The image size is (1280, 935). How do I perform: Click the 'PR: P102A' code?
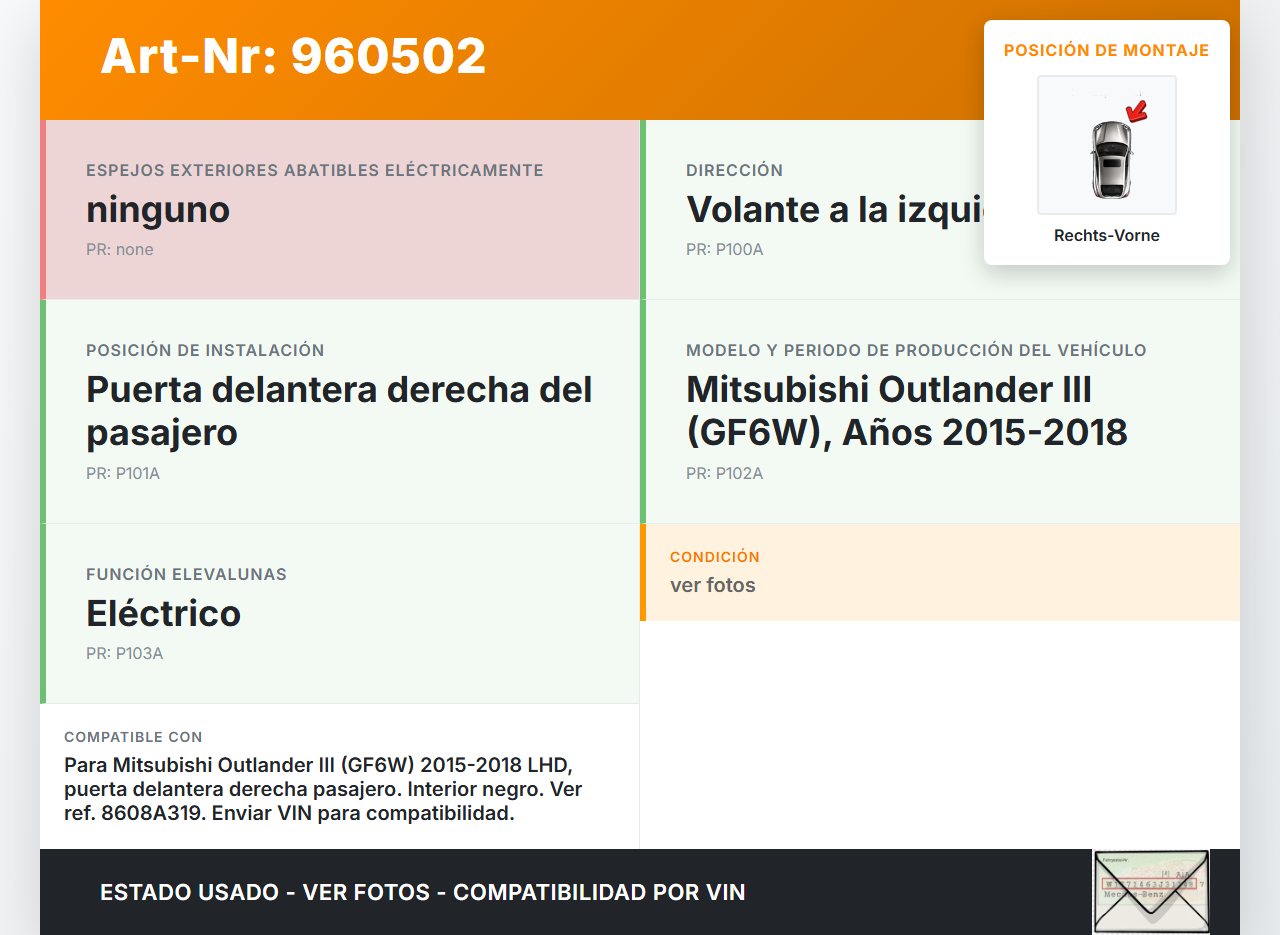[x=724, y=473]
